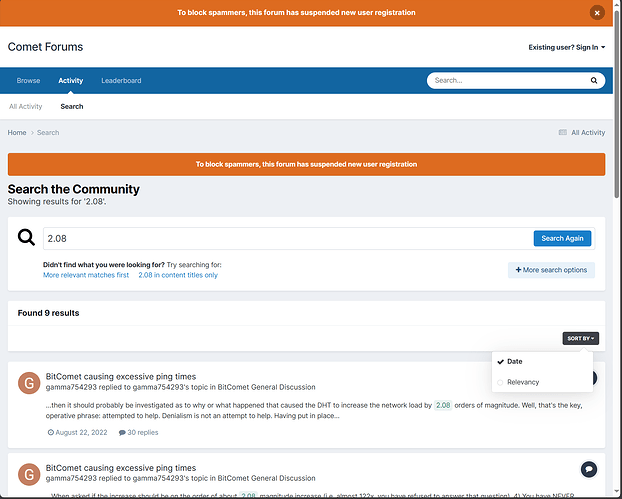Click the Search Again button
This screenshot has height=499, width=622.
562,238
